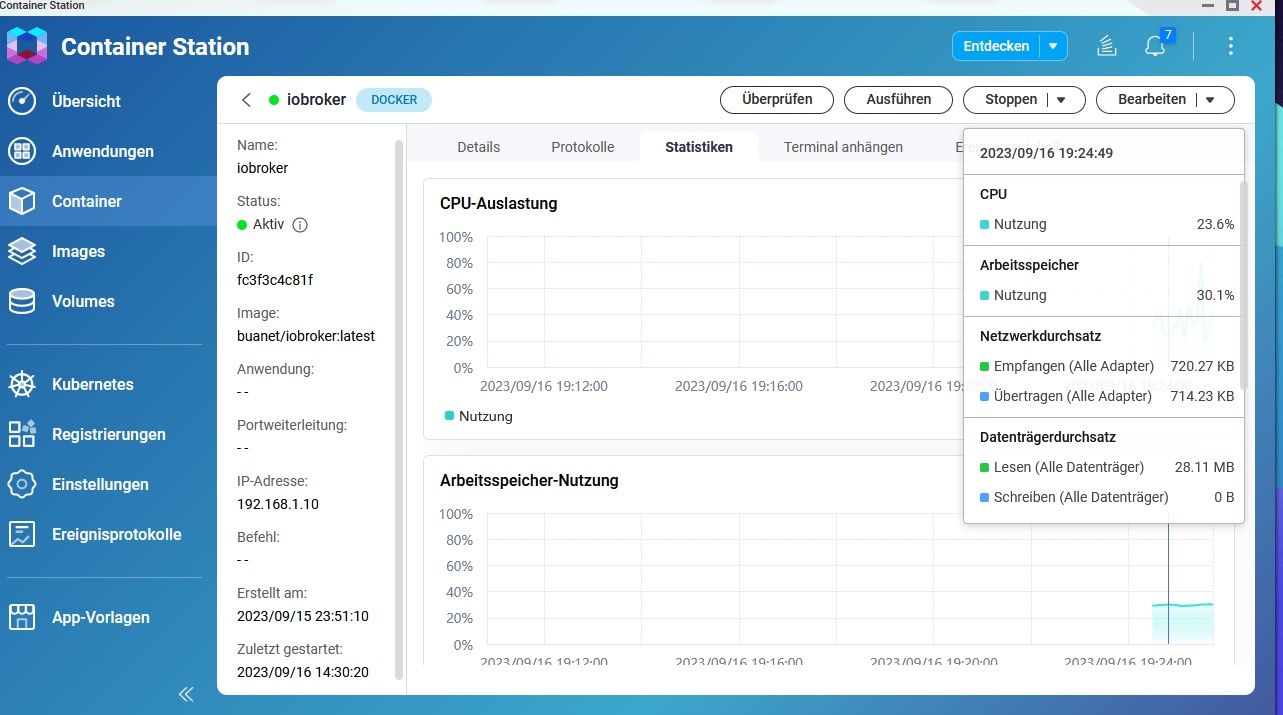Open Registrierungen in the sidebar
Image resolution: width=1283 pixels, height=715 pixels.
pos(108,434)
